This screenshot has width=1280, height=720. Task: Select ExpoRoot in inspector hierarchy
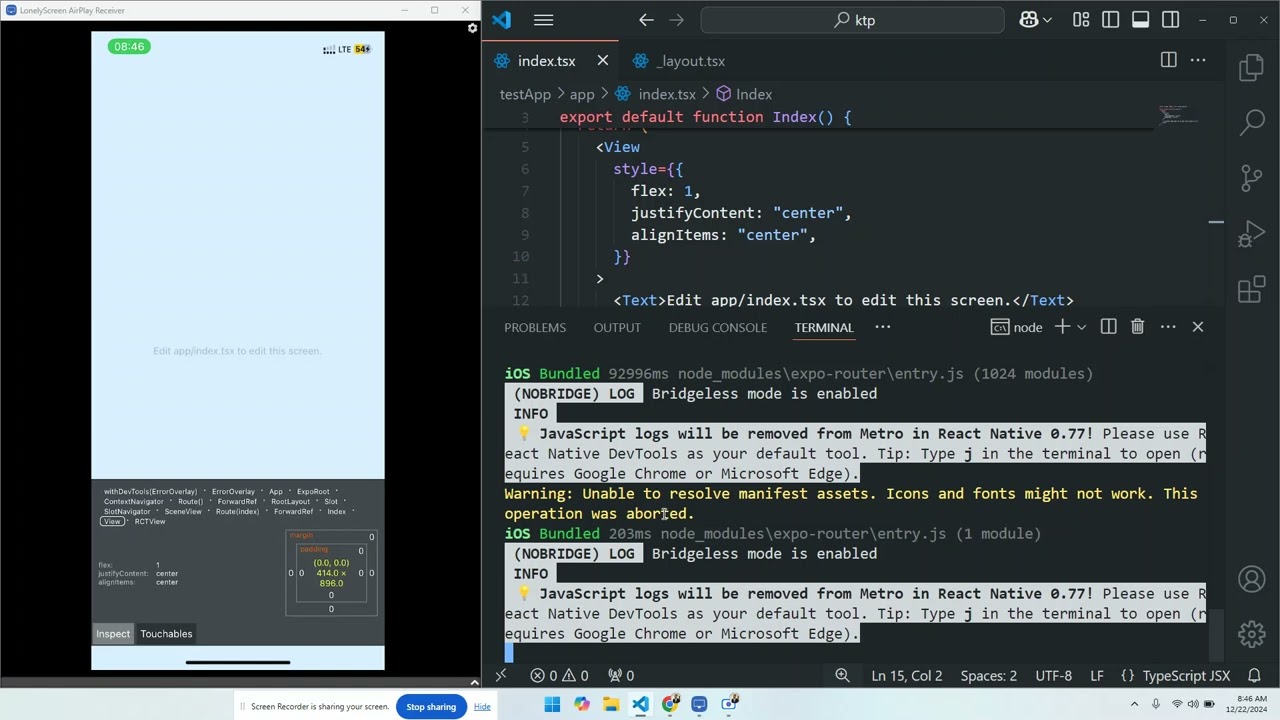tap(313, 492)
